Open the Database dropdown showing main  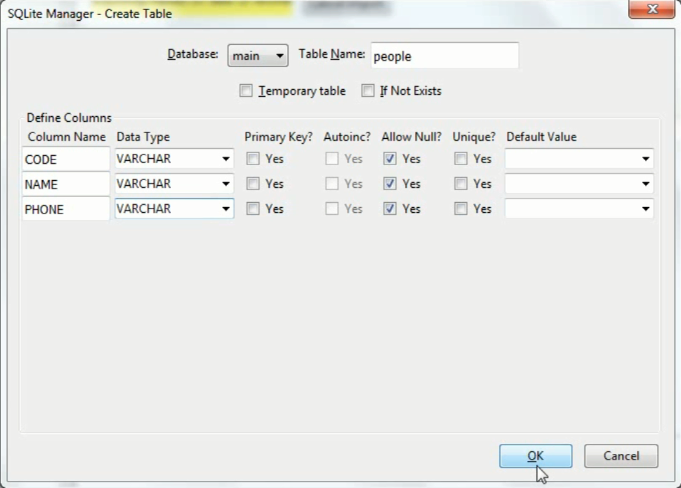[258, 56]
